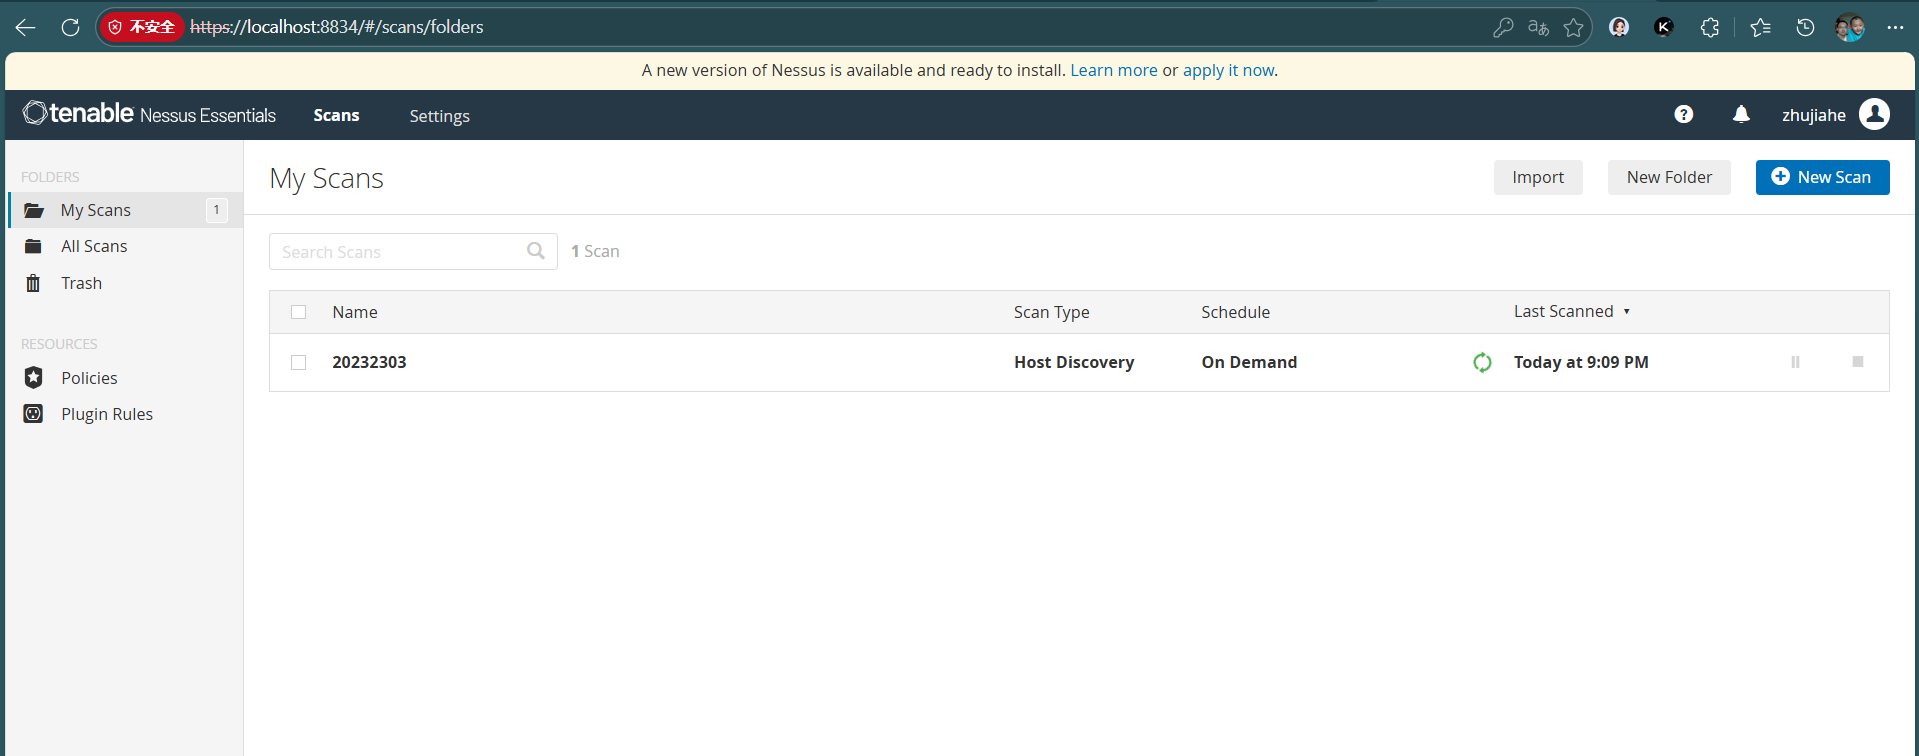This screenshot has height=756, width=1919.
Task: Sort by Last Scanned column arrow
Action: [x=1627, y=312]
